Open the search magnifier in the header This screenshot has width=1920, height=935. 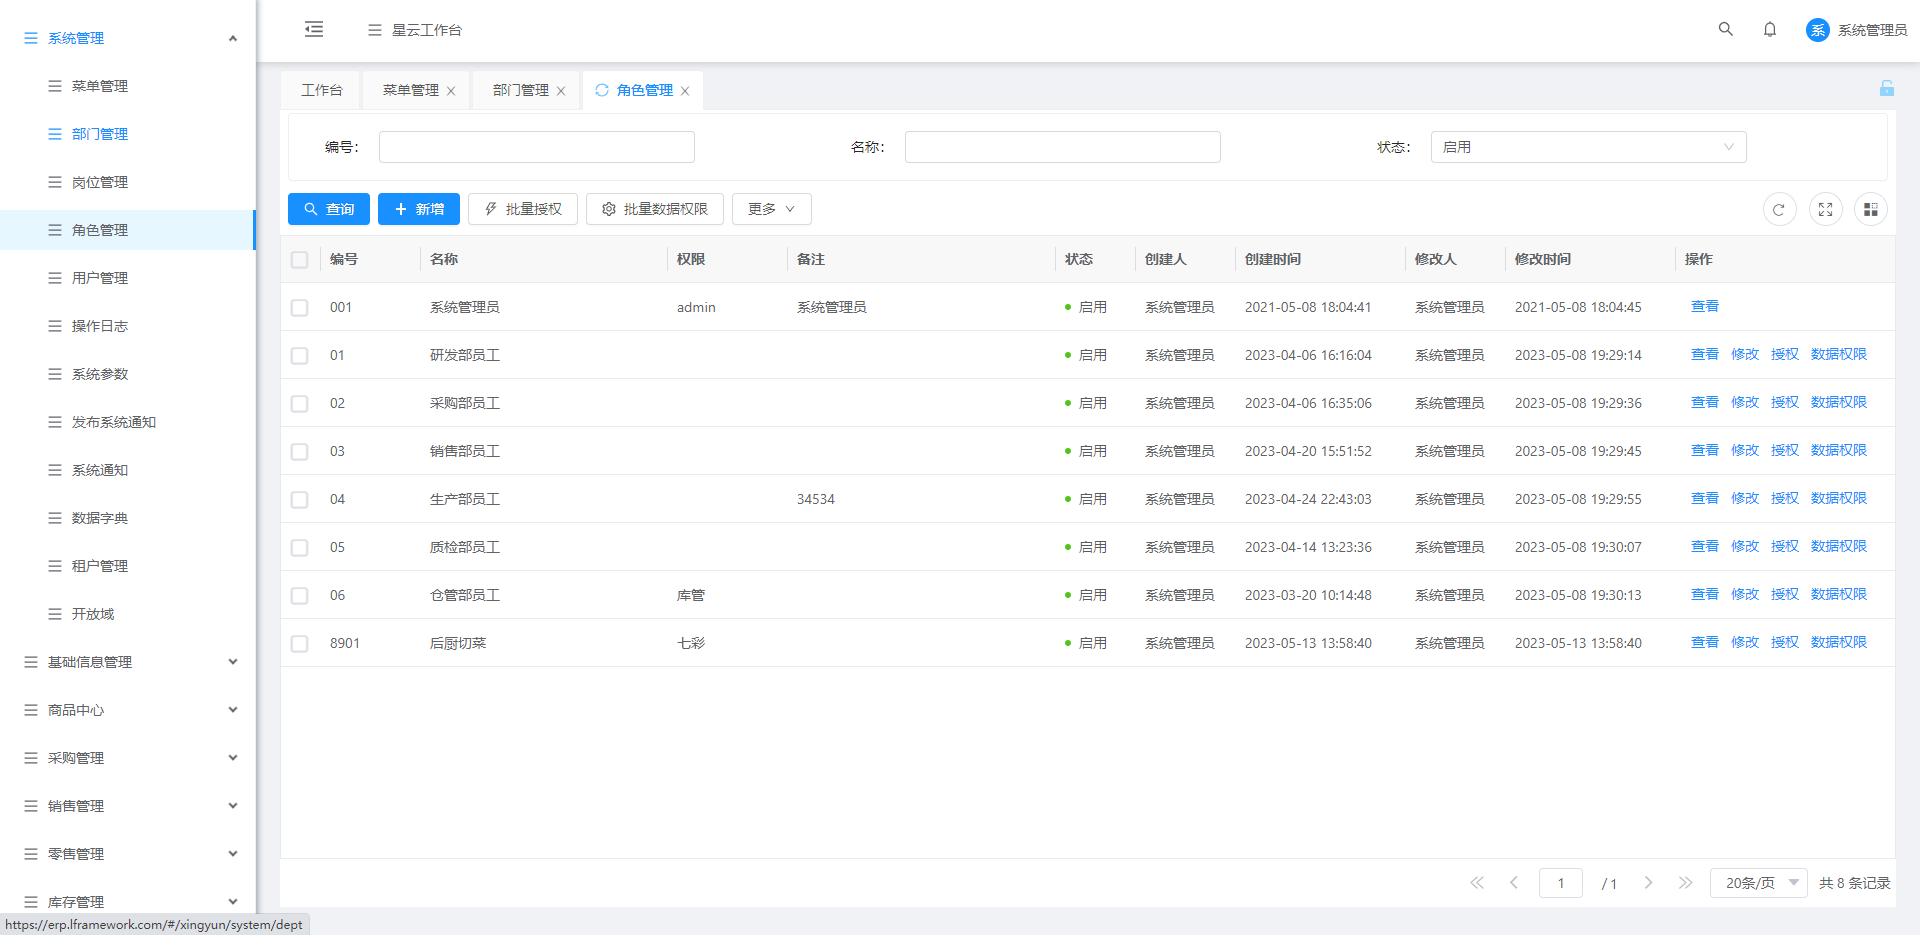point(1726,29)
